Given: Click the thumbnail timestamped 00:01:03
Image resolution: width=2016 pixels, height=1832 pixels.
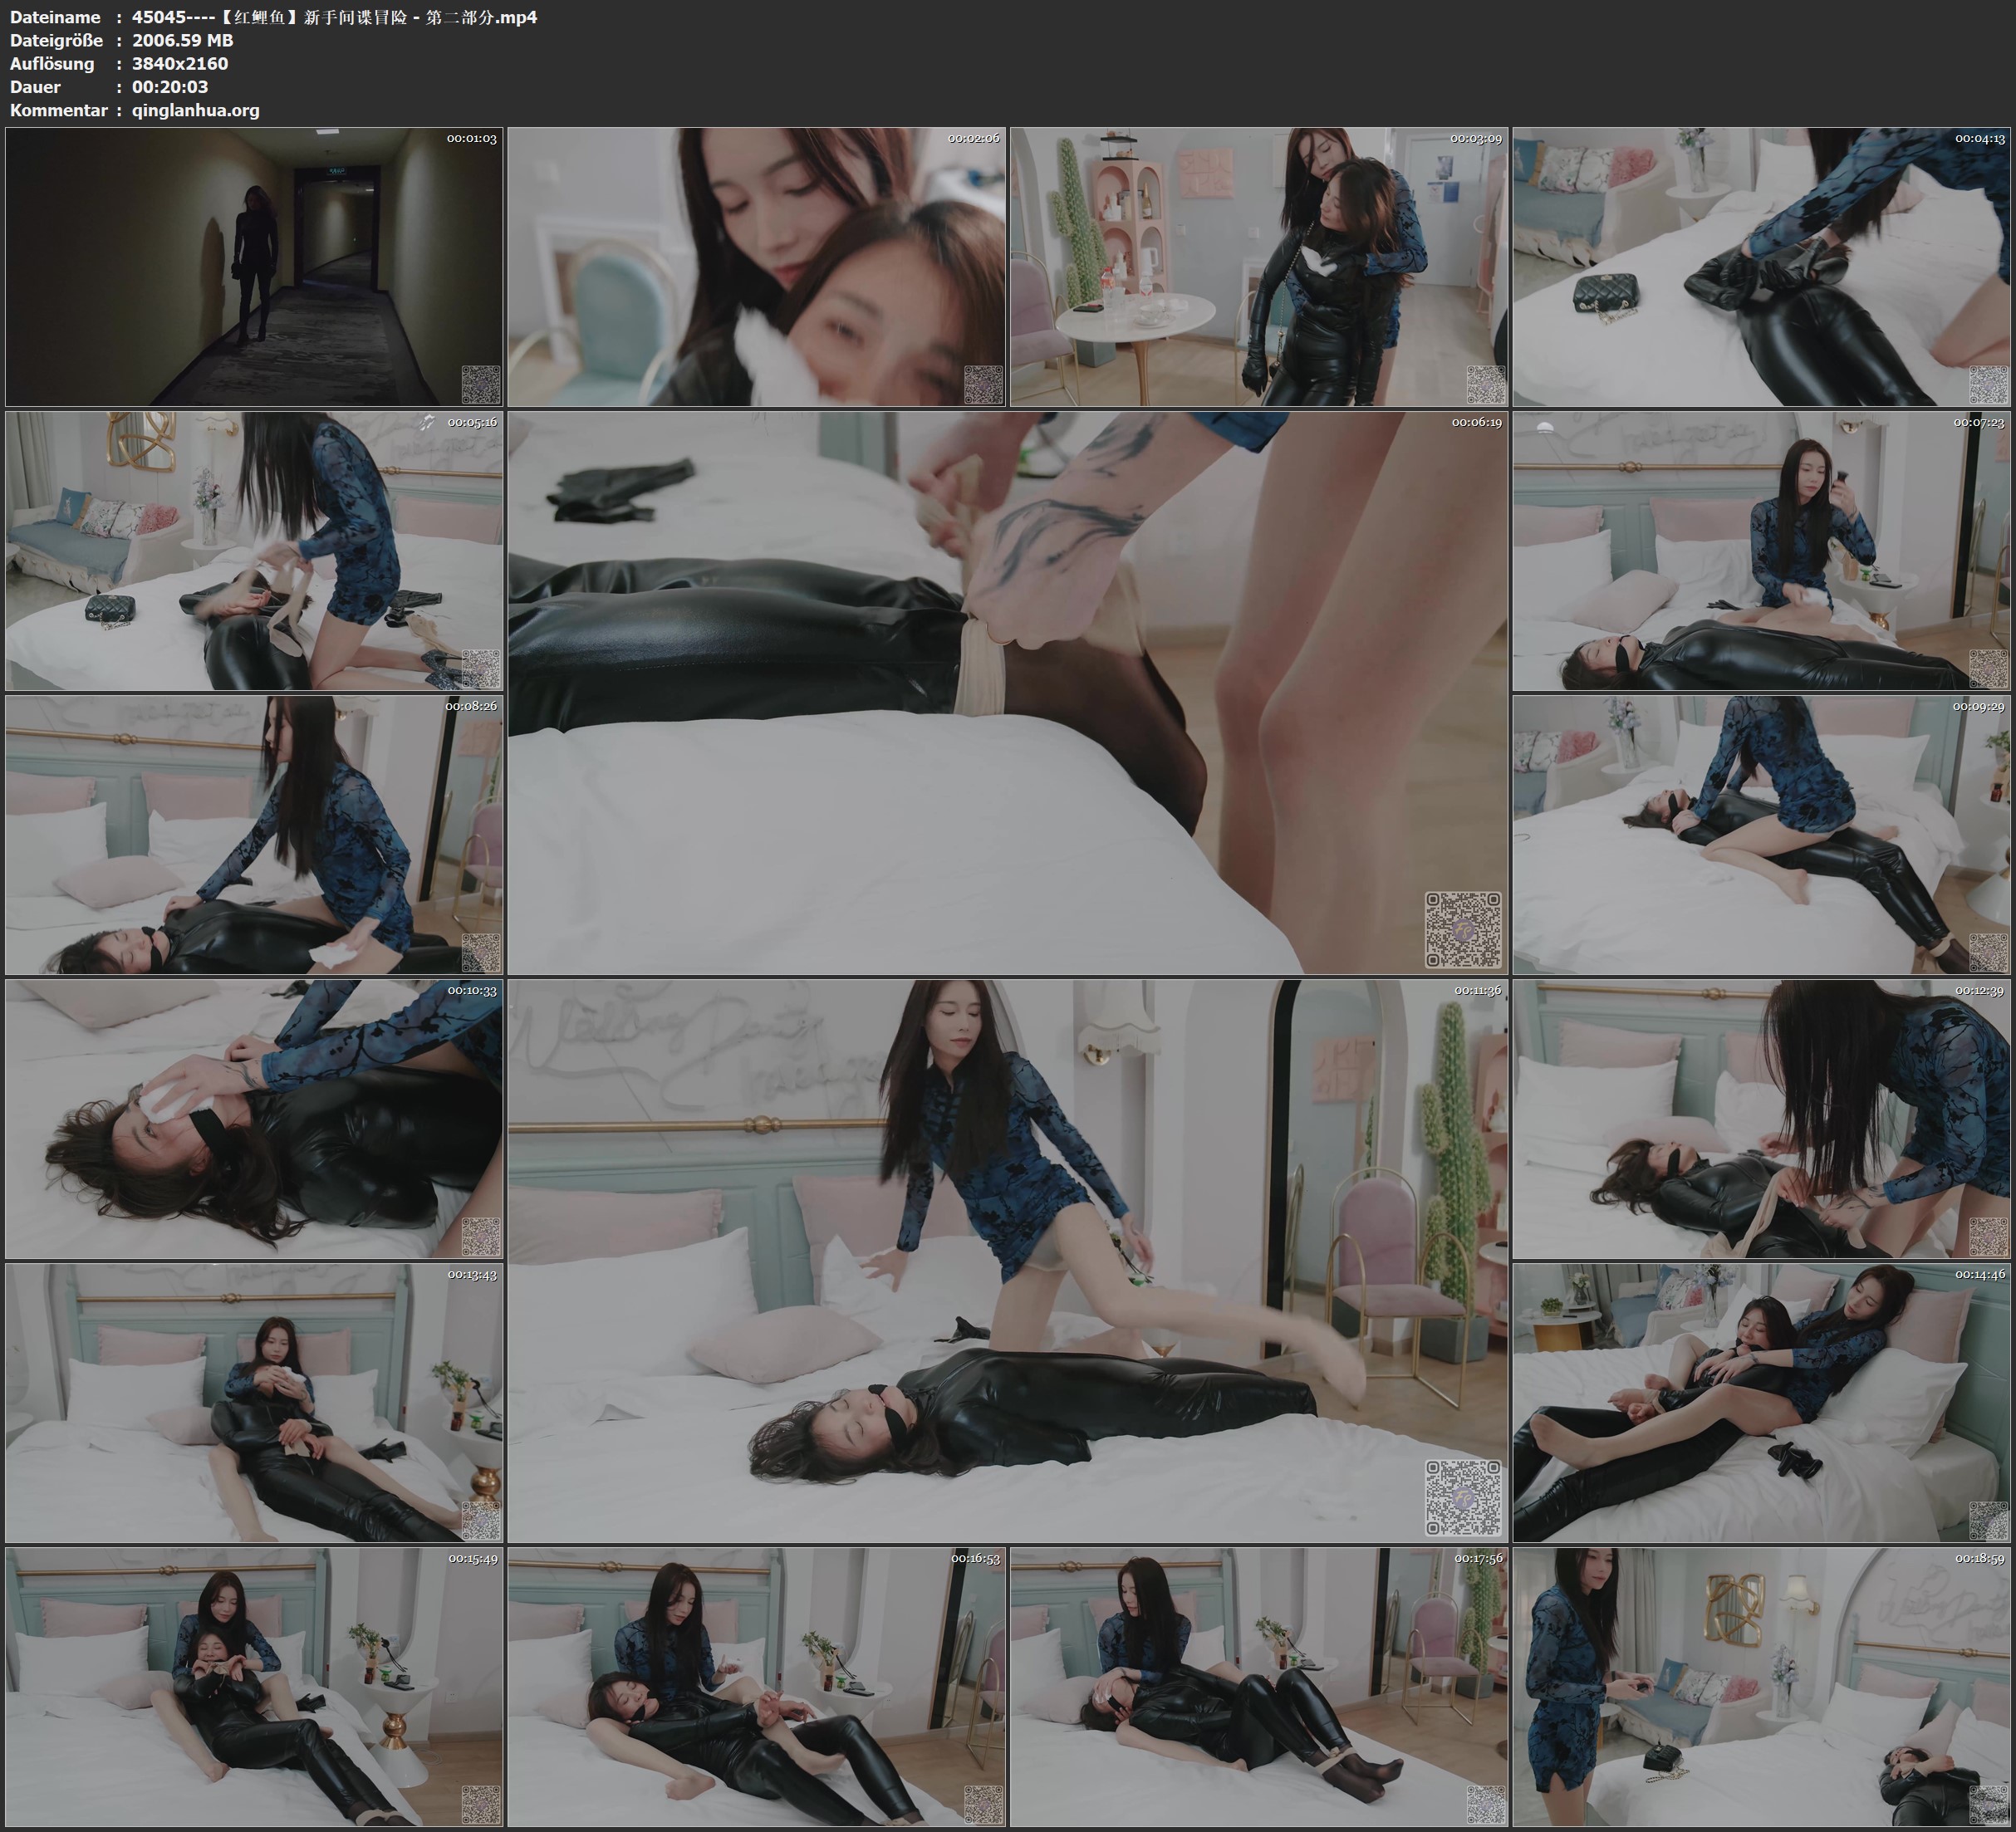Looking at the screenshot, I should [254, 266].
